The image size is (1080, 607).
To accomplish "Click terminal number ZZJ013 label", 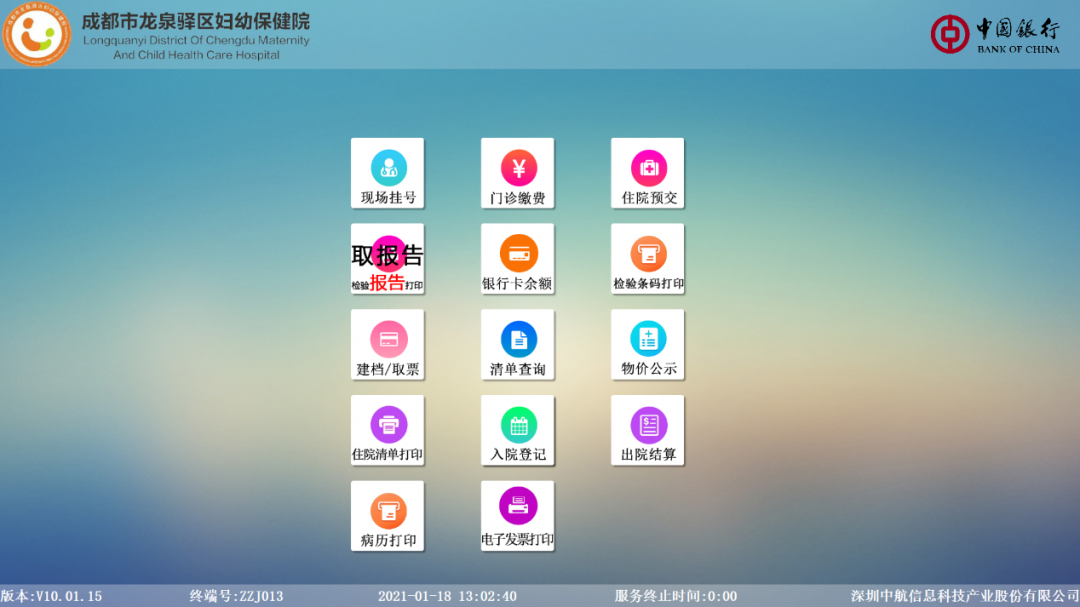I will (237, 596).
